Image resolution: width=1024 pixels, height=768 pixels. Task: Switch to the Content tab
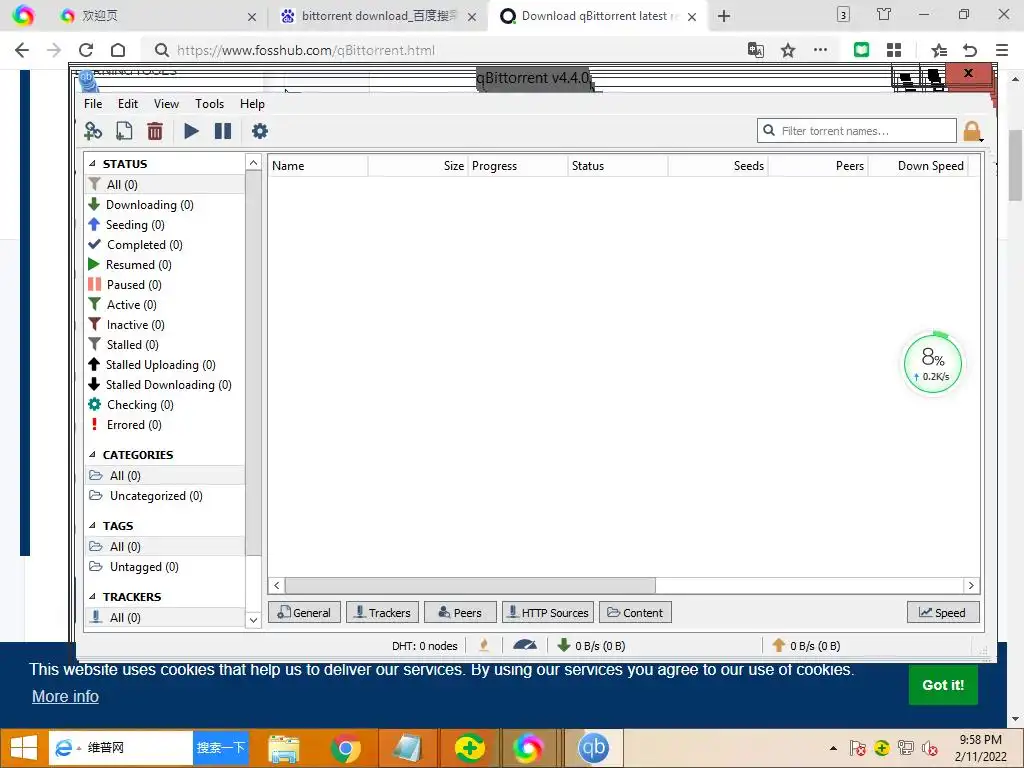635,613
